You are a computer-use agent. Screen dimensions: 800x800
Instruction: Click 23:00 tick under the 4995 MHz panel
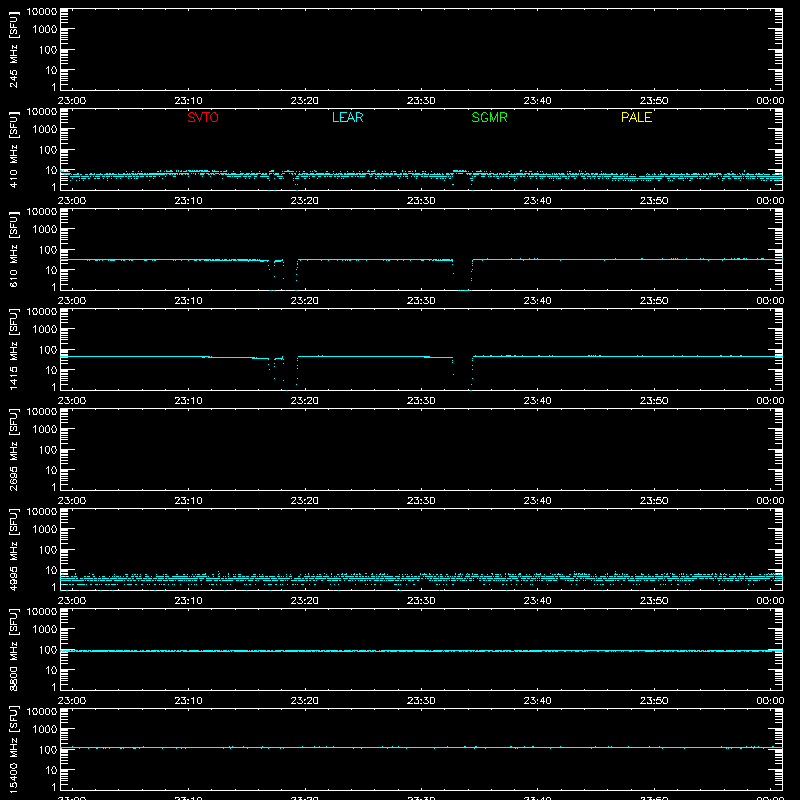pyautogui.click(x=72, y=601)
